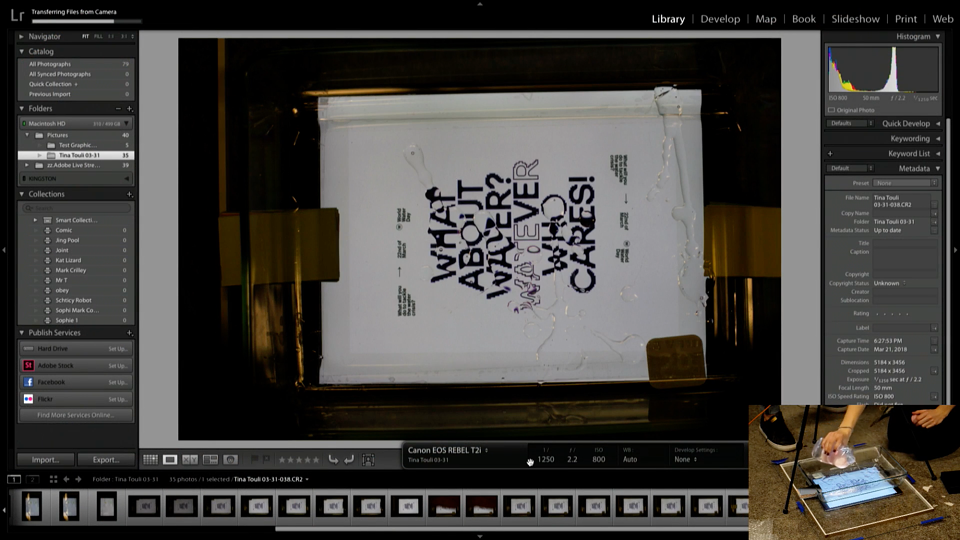960x540 pixels.
Task: Switch to second monitor window button
Action: (32, 479)
